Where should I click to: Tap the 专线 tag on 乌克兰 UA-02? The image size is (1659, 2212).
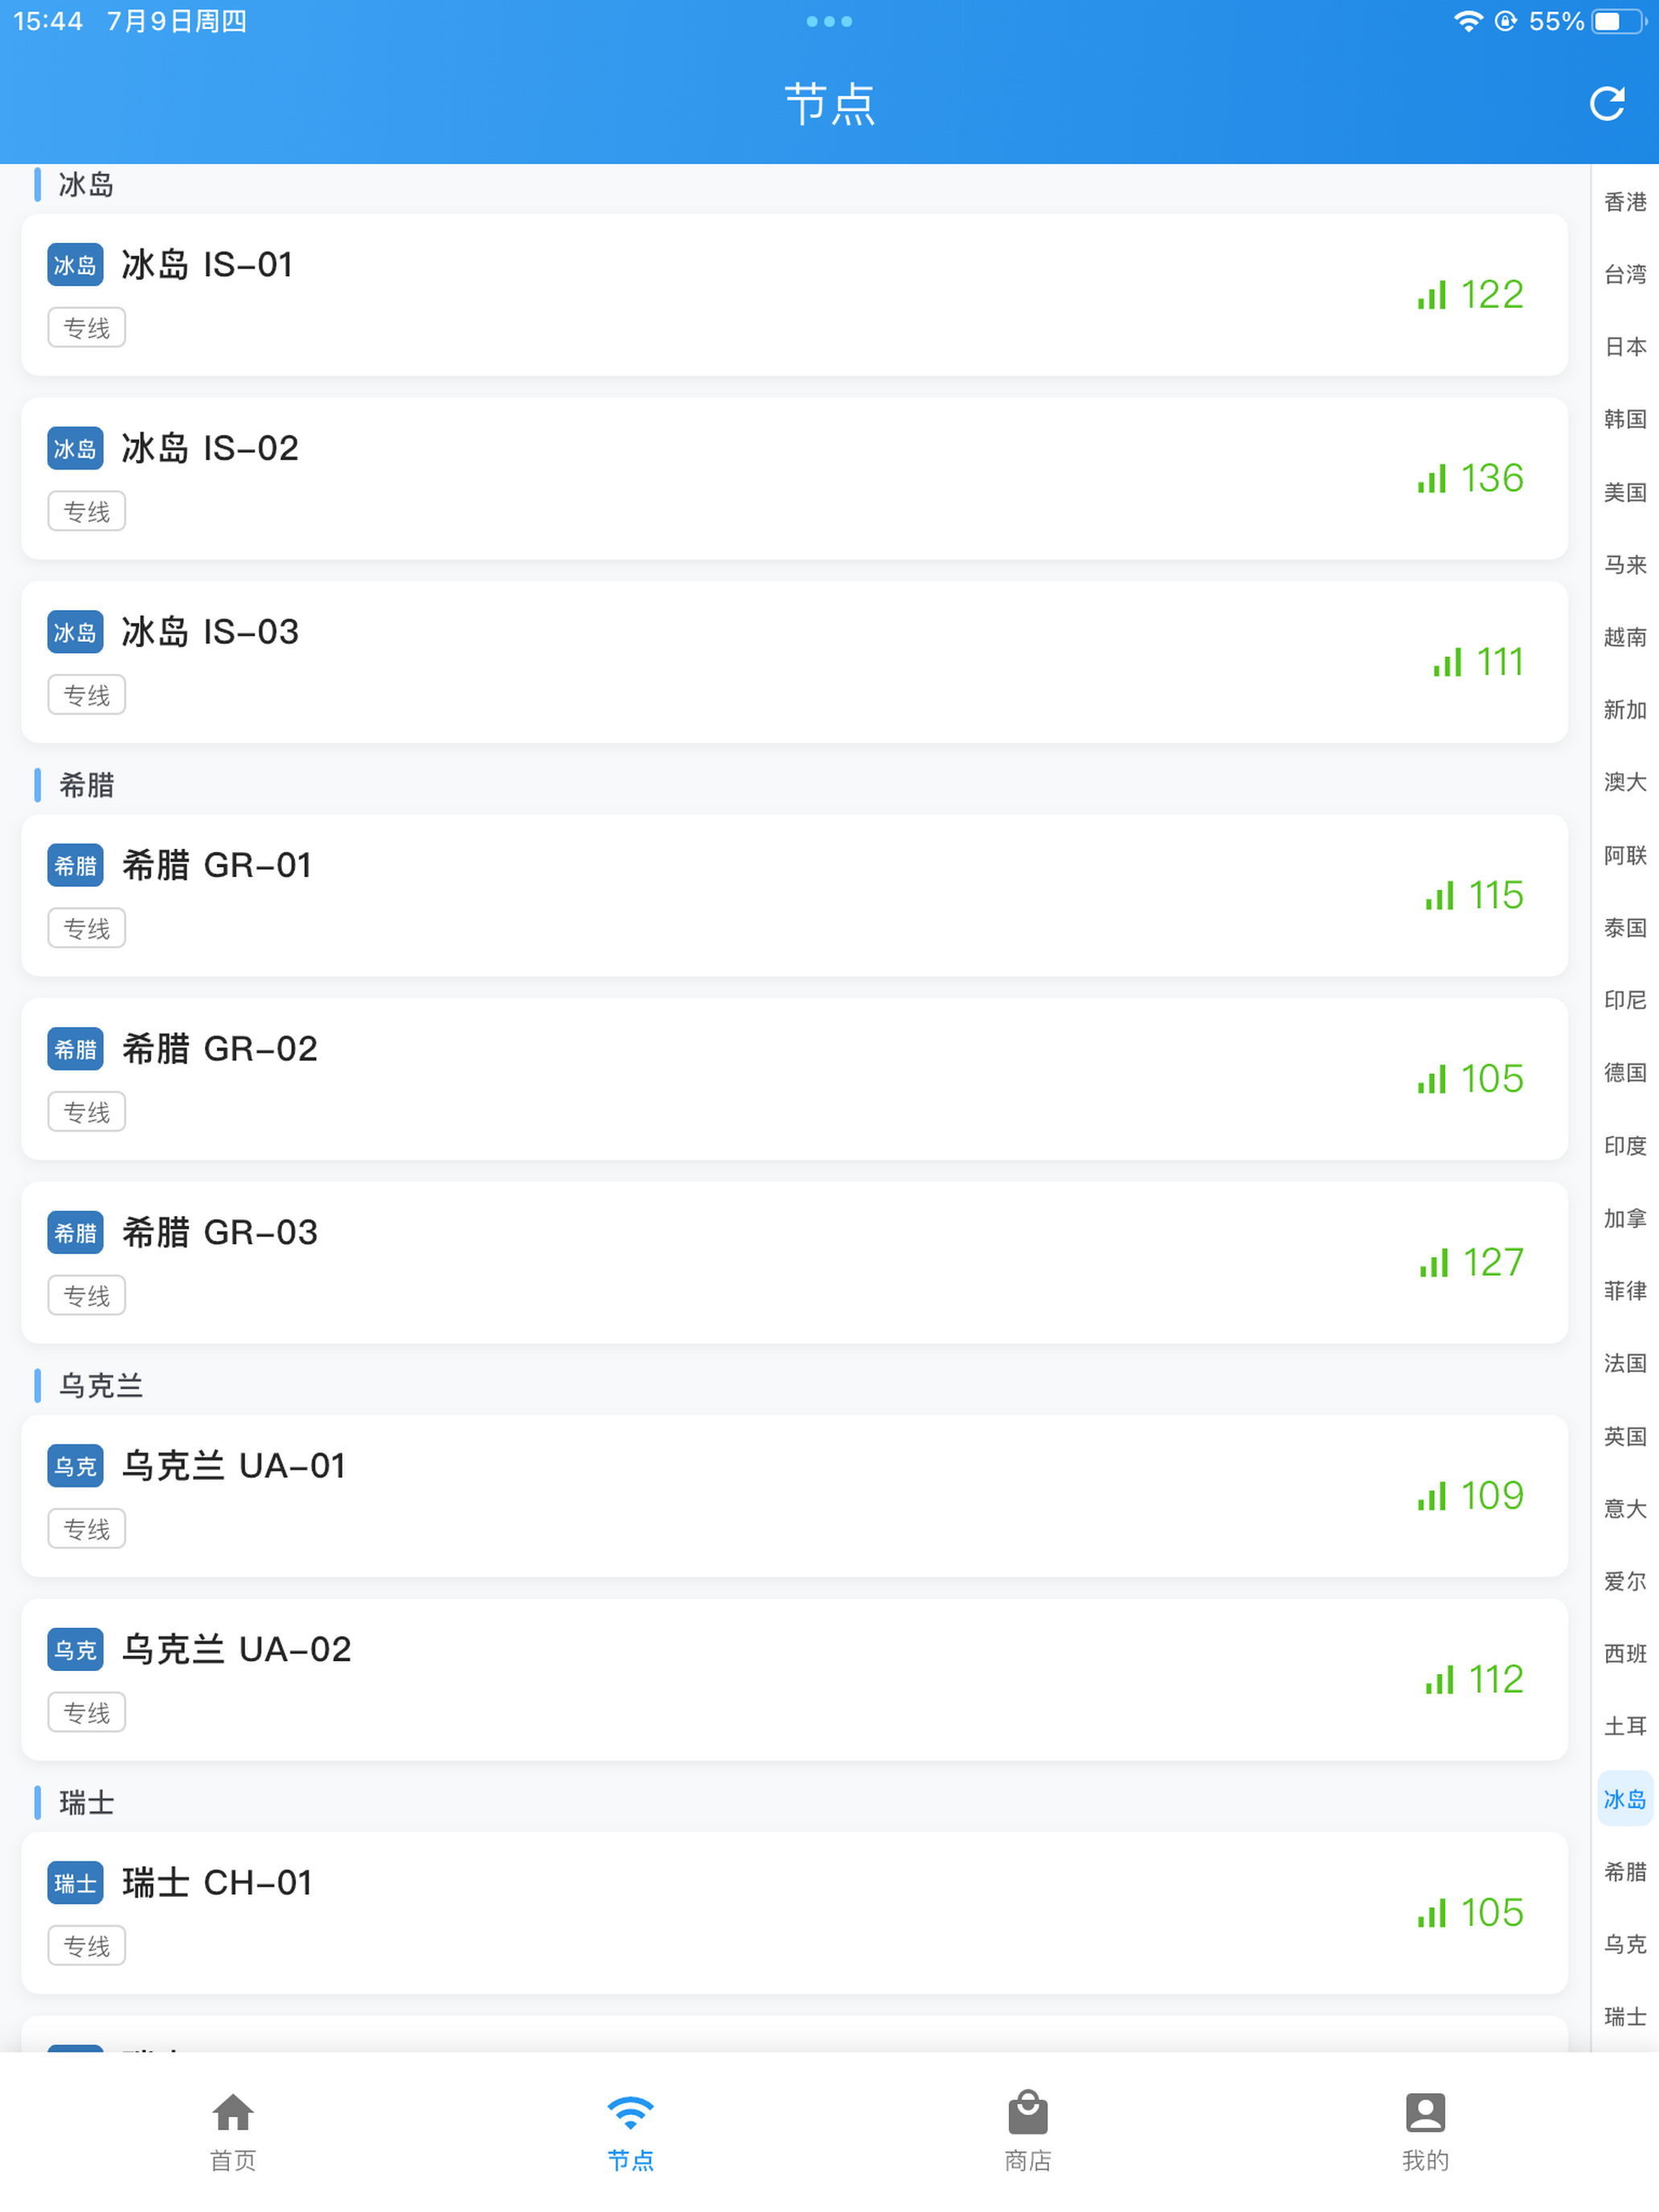[87, 1712]
